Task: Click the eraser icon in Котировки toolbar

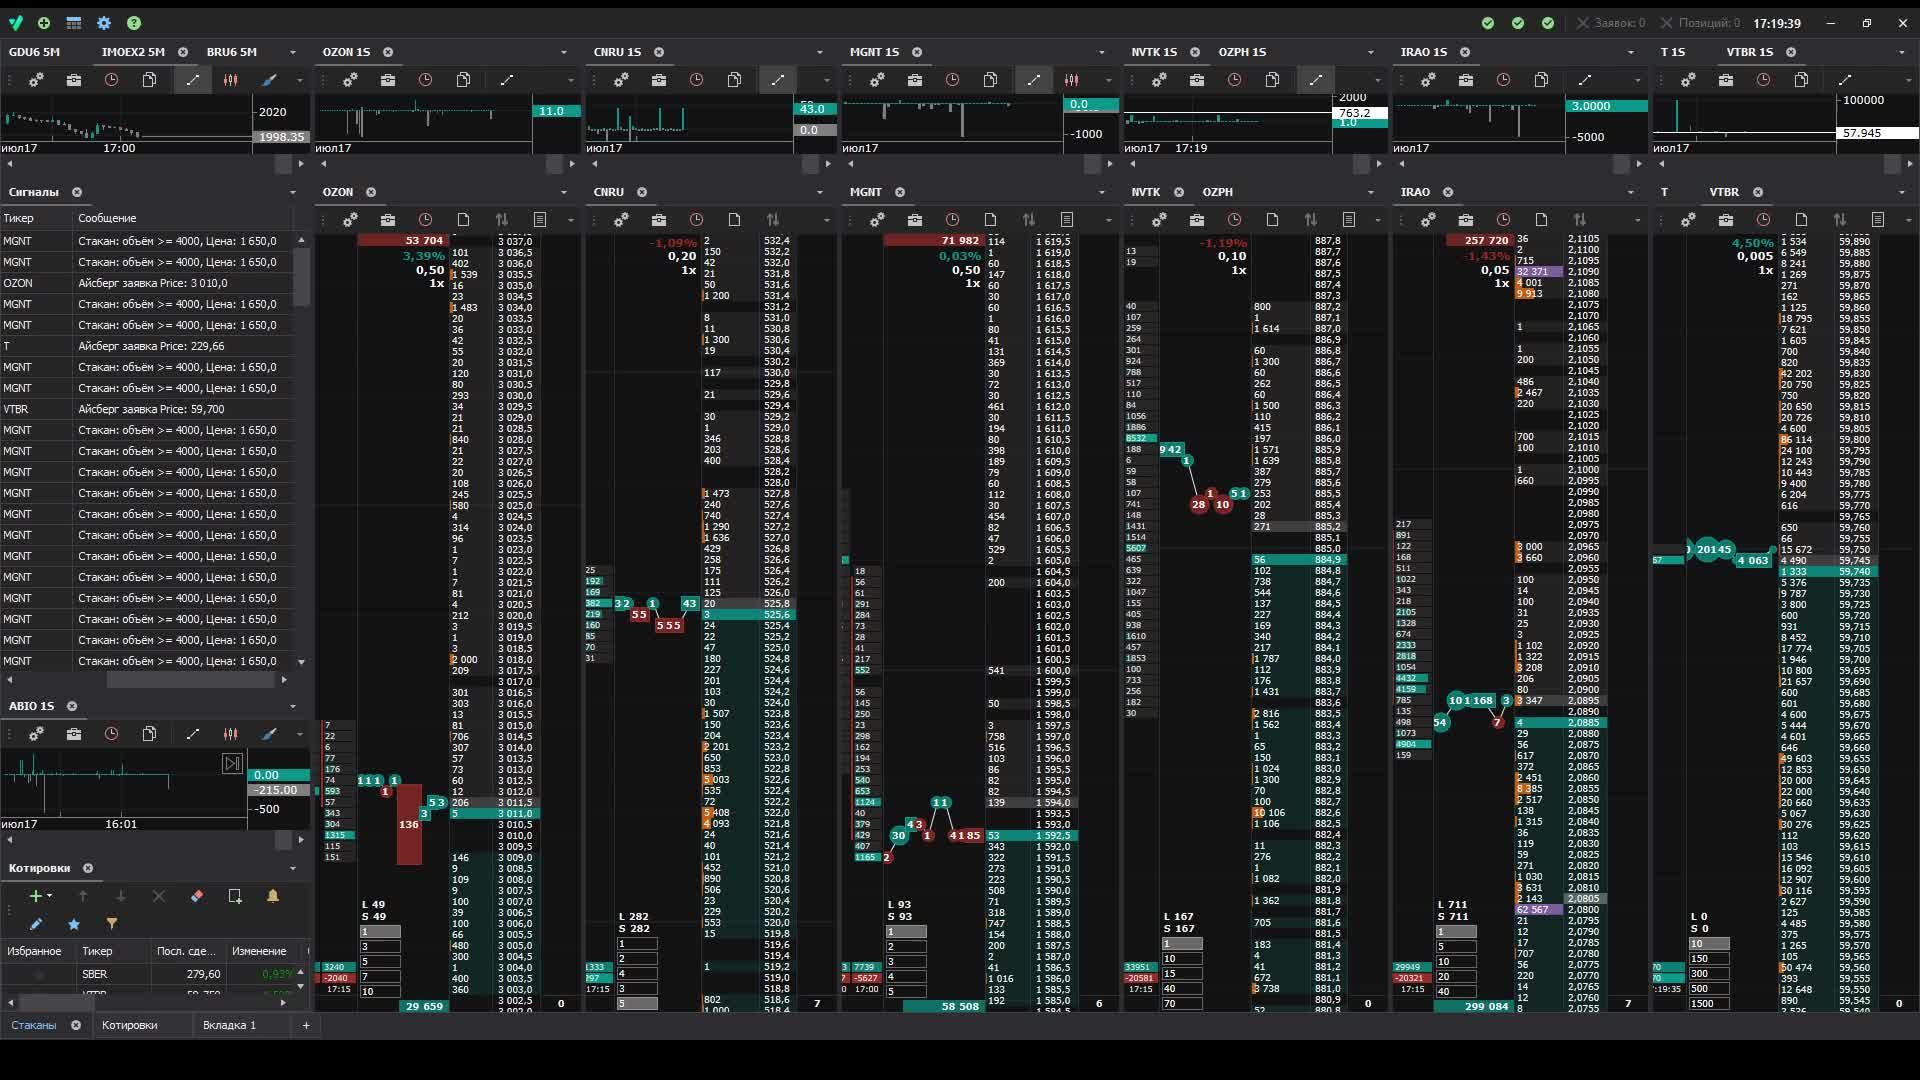Action: click(x=197, y=896)
